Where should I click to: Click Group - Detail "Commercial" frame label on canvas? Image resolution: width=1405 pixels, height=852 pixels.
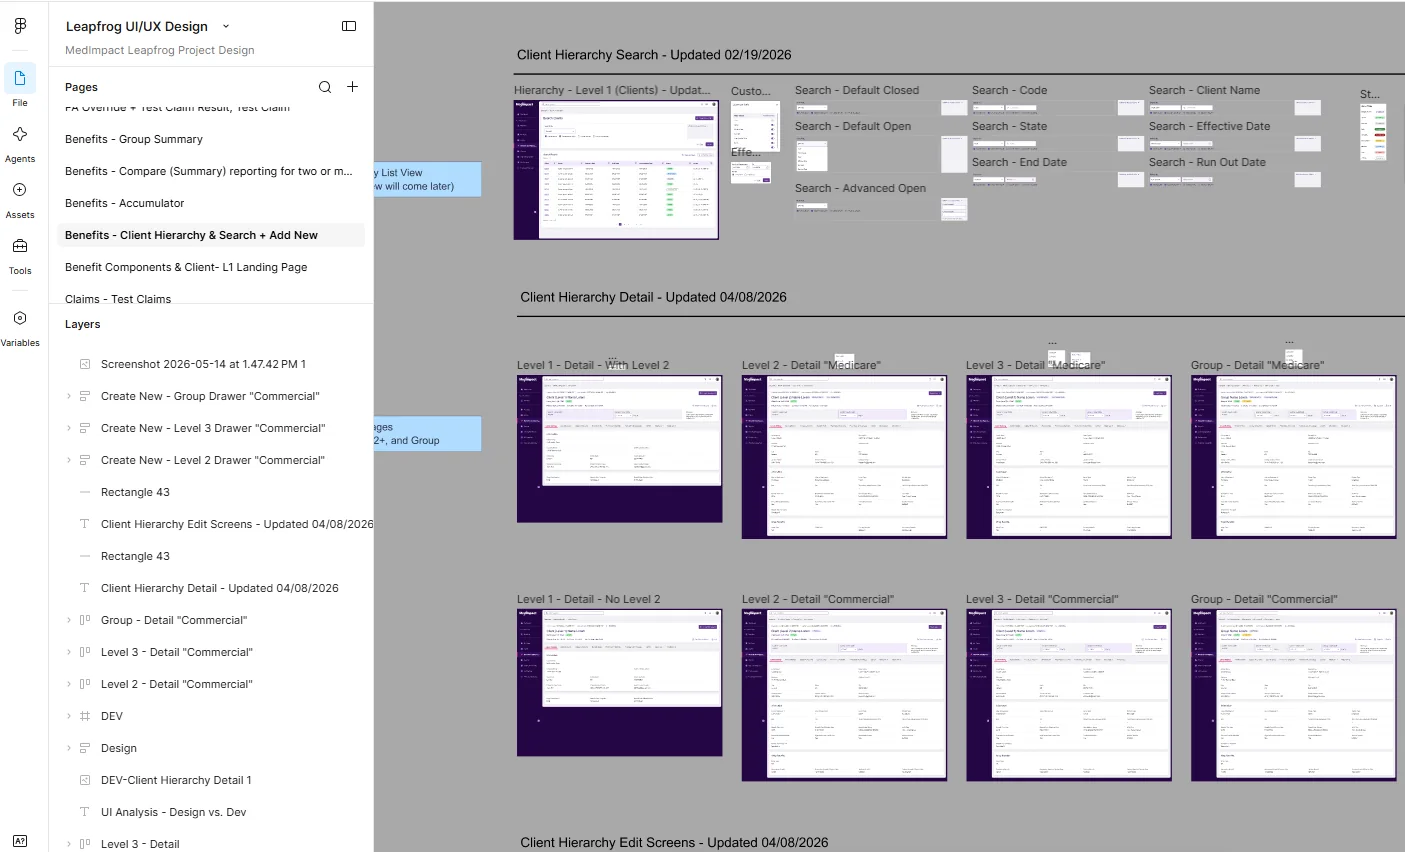[x=1263, y=599]
